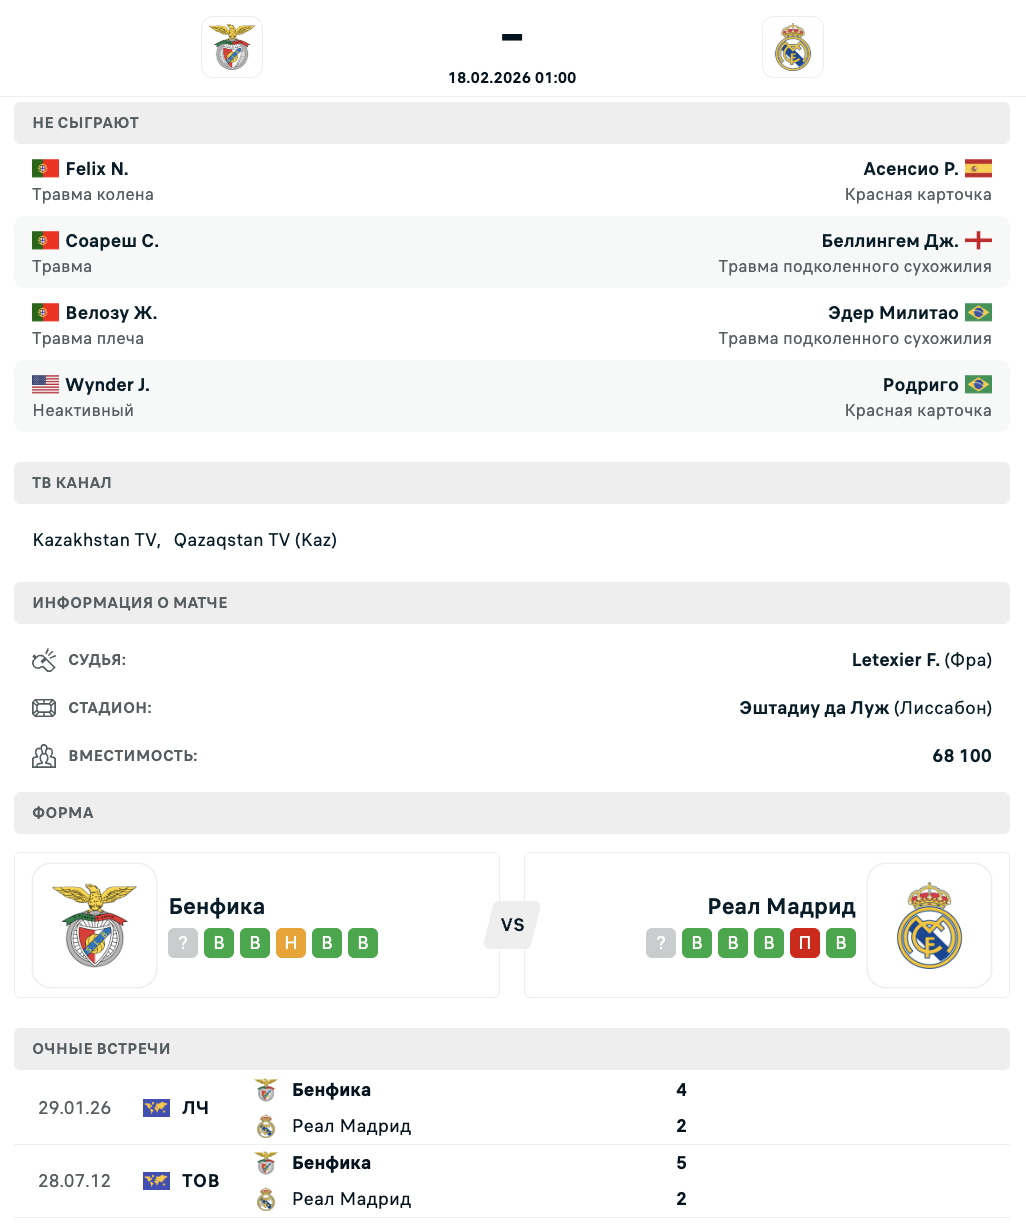Click Real Madrid's red loss form badge
This screenshot has height=1228, width=1026.
805,943
